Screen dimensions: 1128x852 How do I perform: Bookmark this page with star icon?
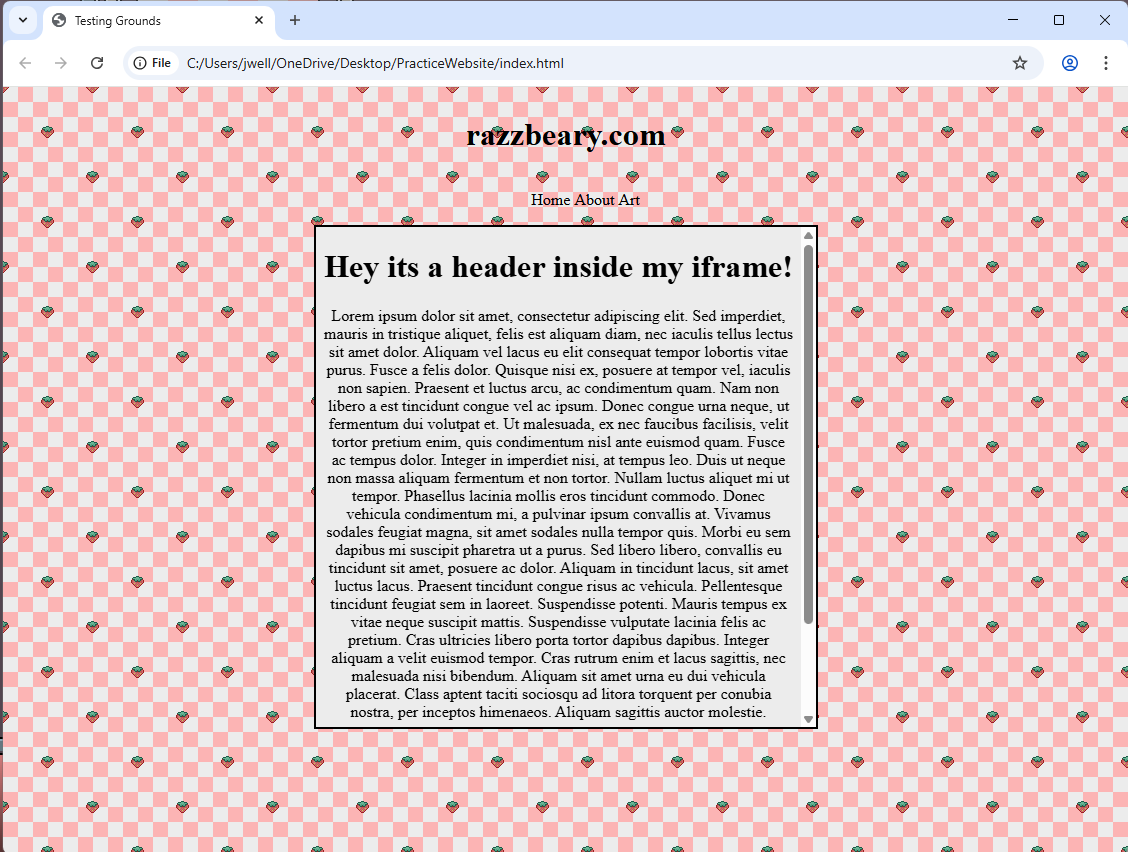click(x=1019, y=63)
